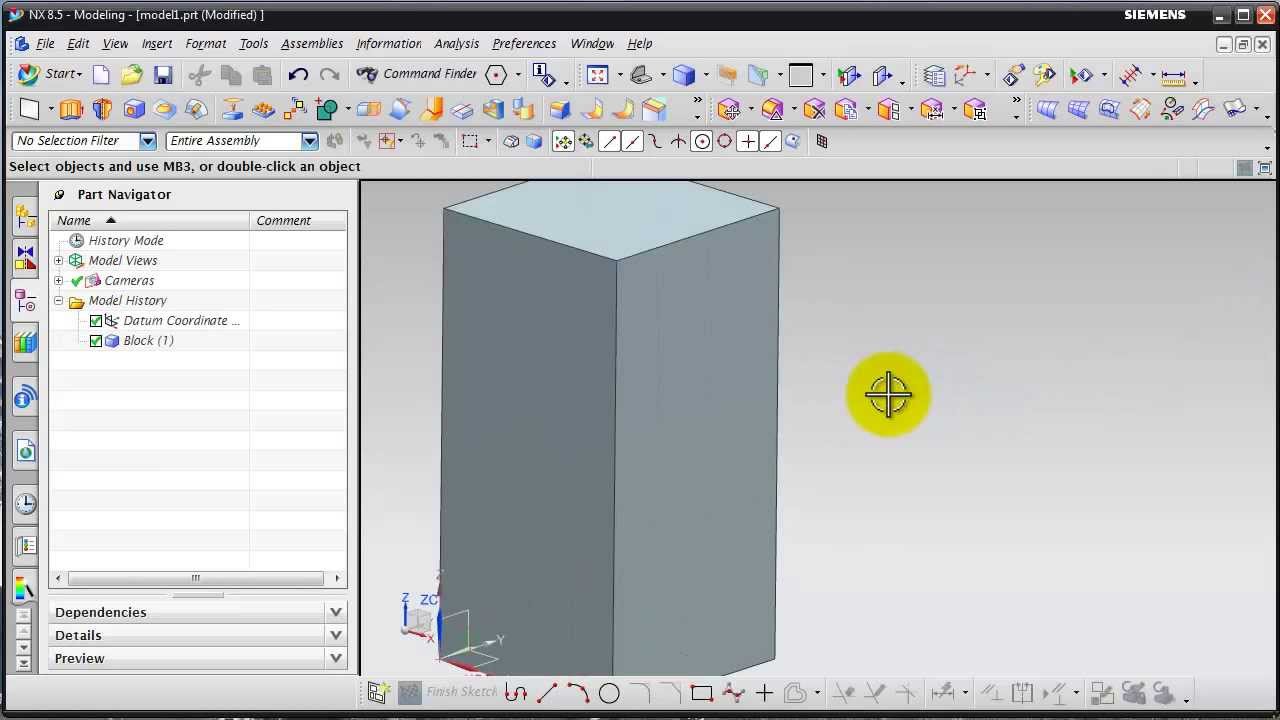Open the Layer Settings icon

(x=934, y=75)
